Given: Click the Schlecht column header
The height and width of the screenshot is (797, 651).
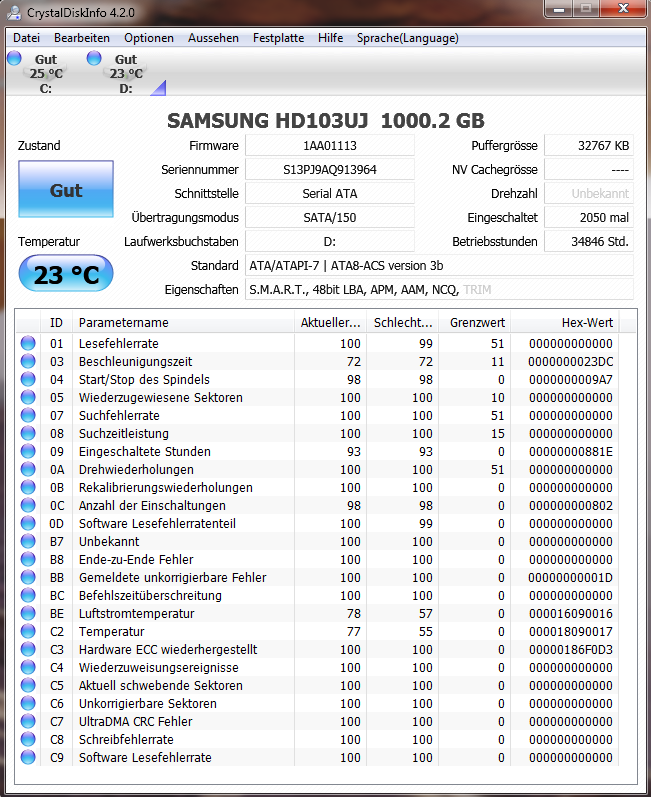Looking at the screenshot, I should click(403, 322).
